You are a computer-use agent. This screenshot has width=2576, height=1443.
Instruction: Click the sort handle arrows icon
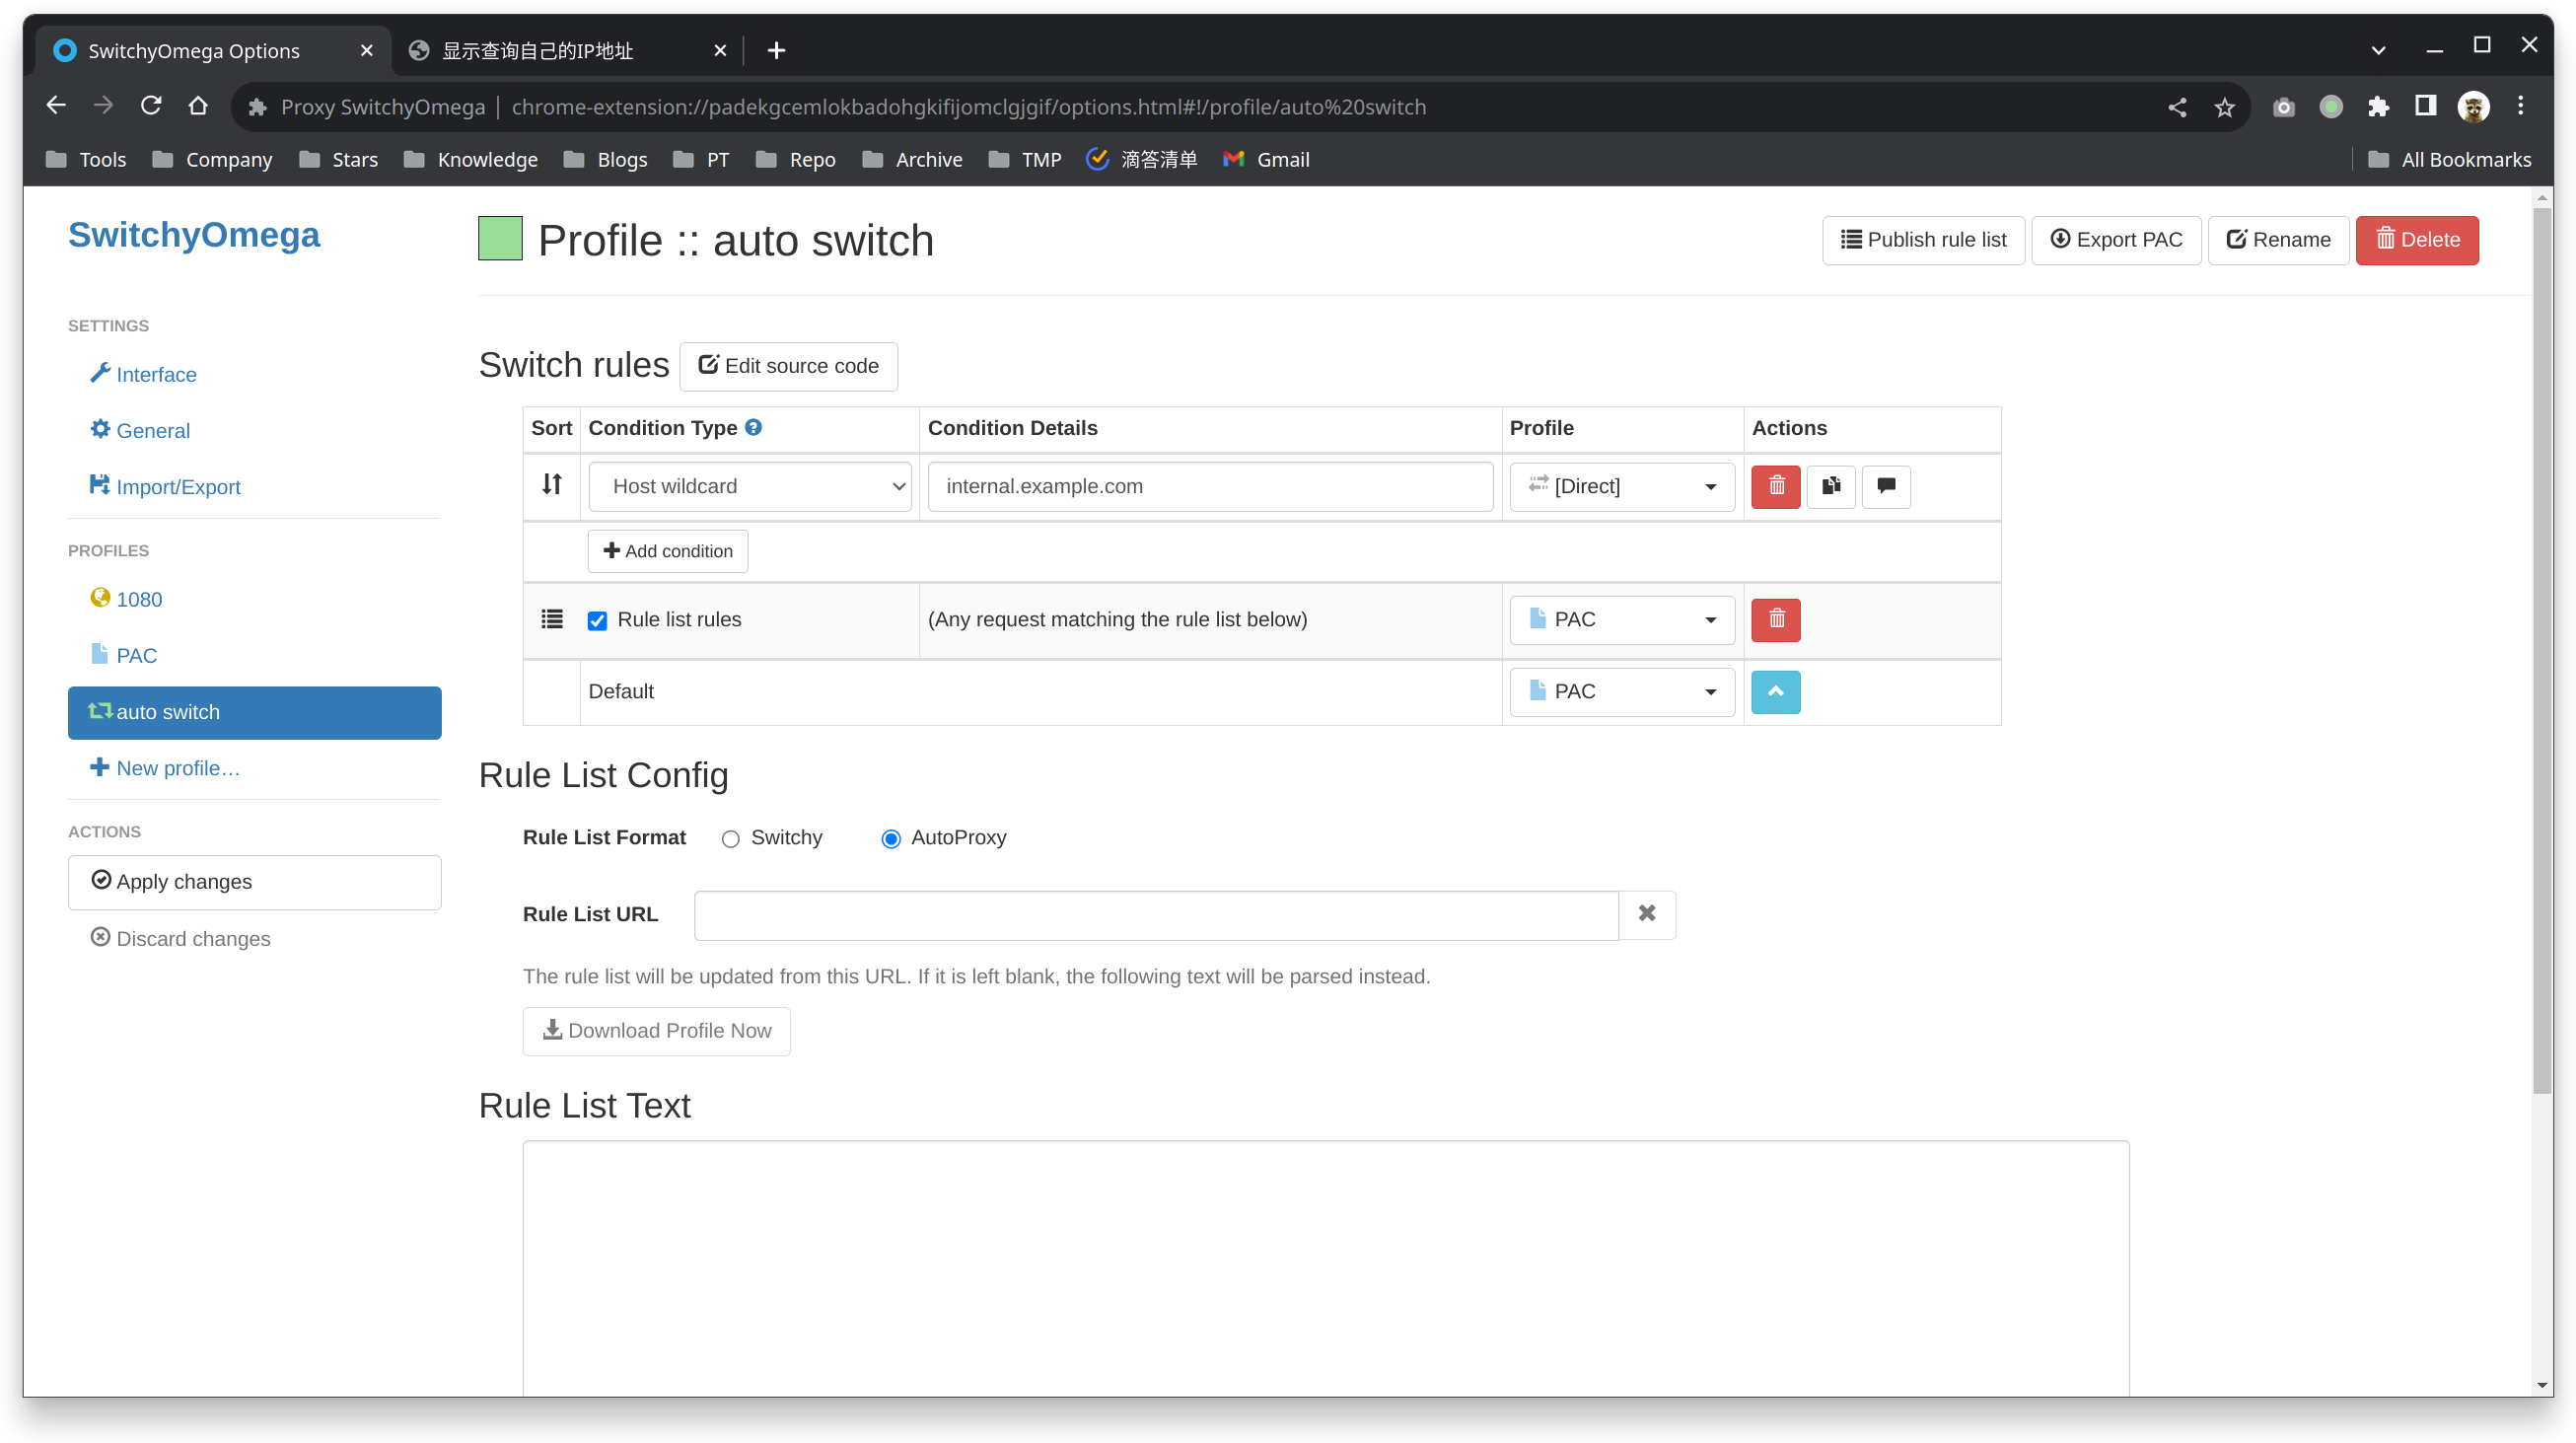551,485
